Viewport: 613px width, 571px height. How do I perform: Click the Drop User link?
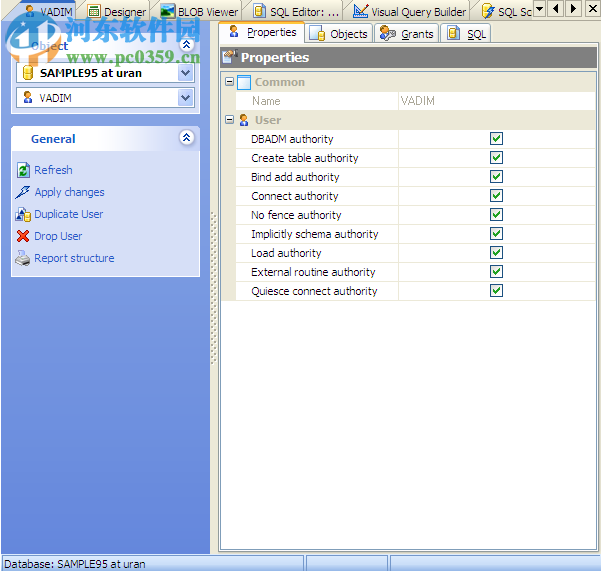(x=58, y=236)
